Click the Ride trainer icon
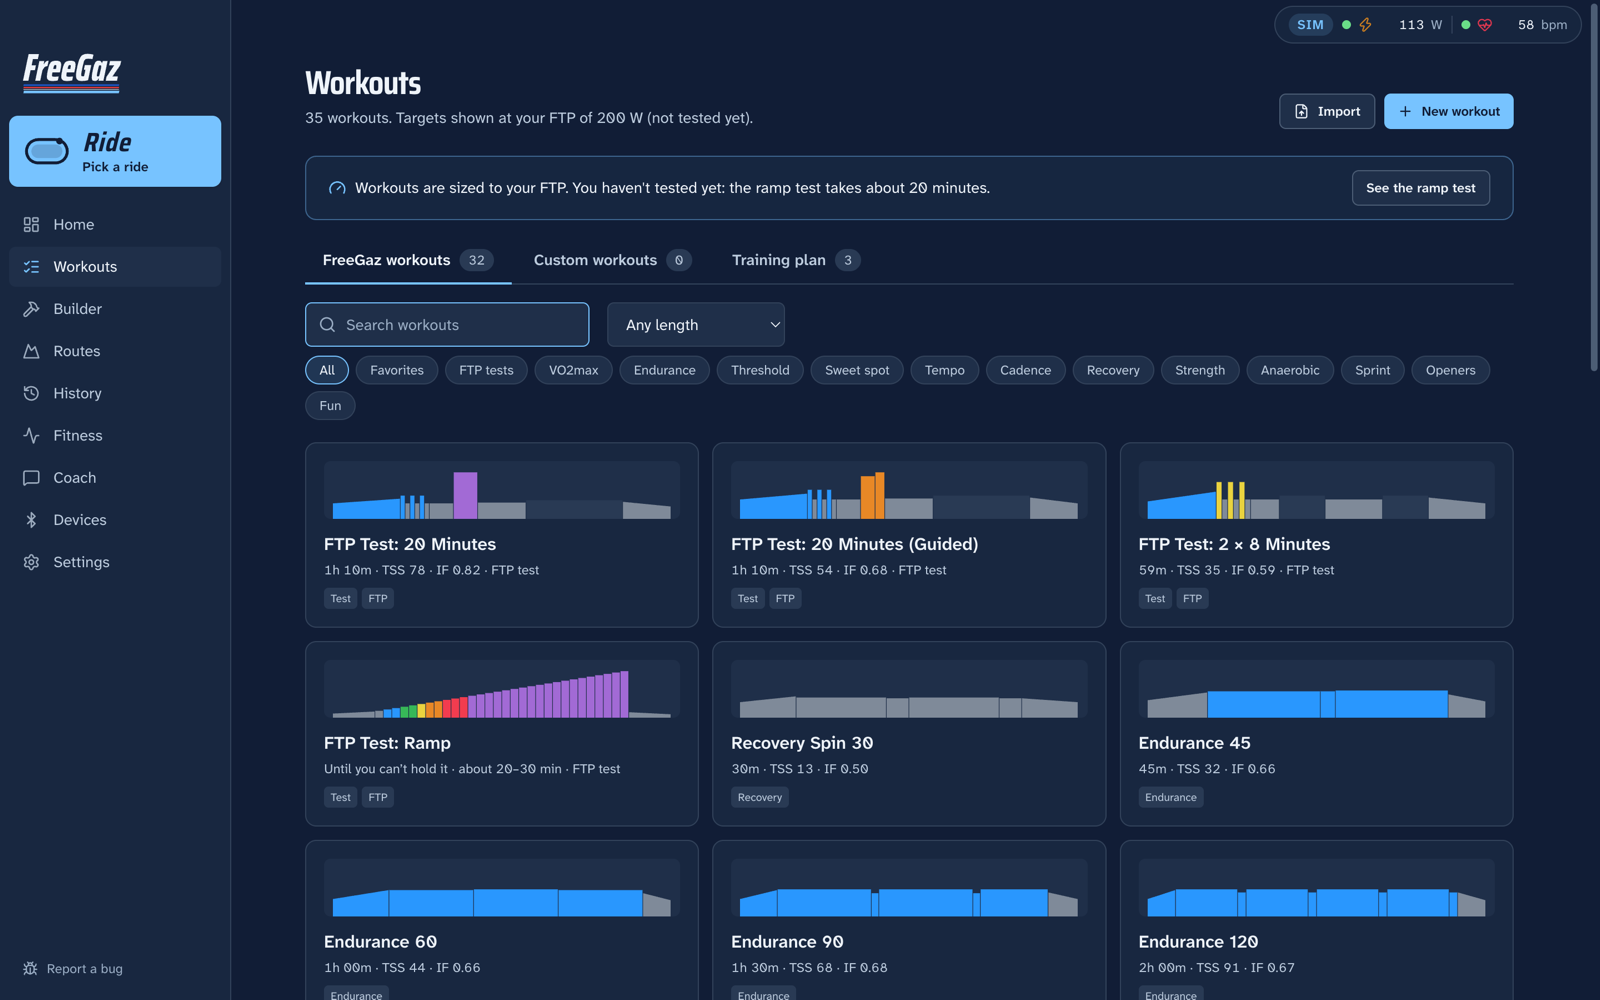Screen dimensions: 1600x1000 pos(47,151)
